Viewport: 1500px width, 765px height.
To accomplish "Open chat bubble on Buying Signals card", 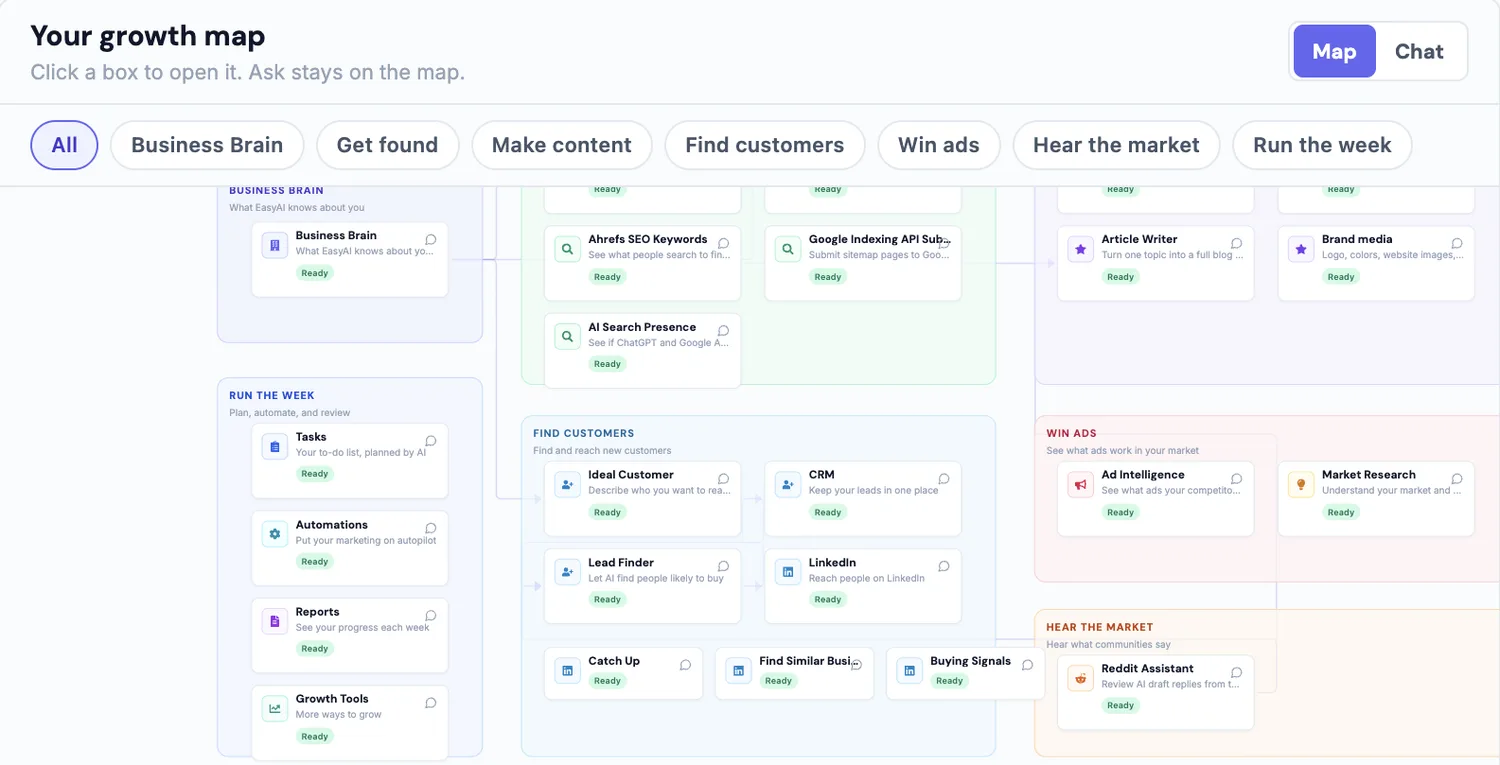I will 1028,665.
